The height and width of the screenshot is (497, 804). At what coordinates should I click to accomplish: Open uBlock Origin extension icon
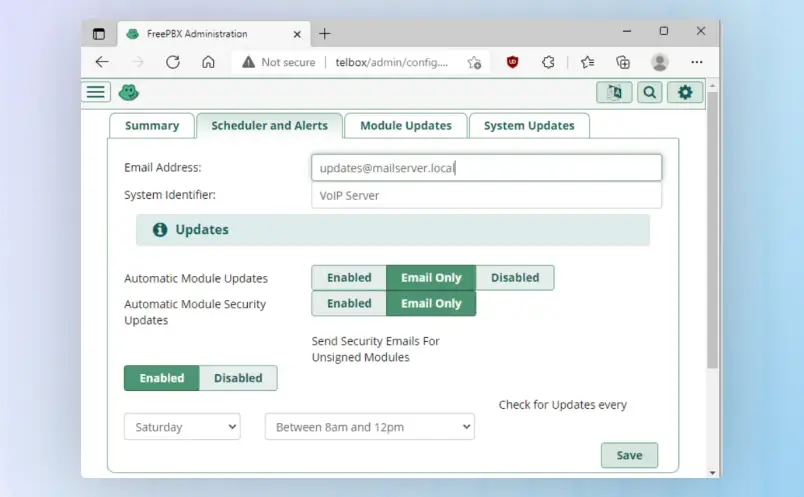coord(513,62)
